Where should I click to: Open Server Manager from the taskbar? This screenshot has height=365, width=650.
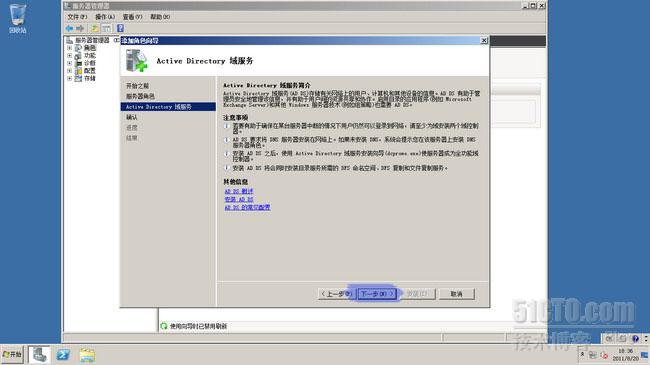tap(39, 355)
